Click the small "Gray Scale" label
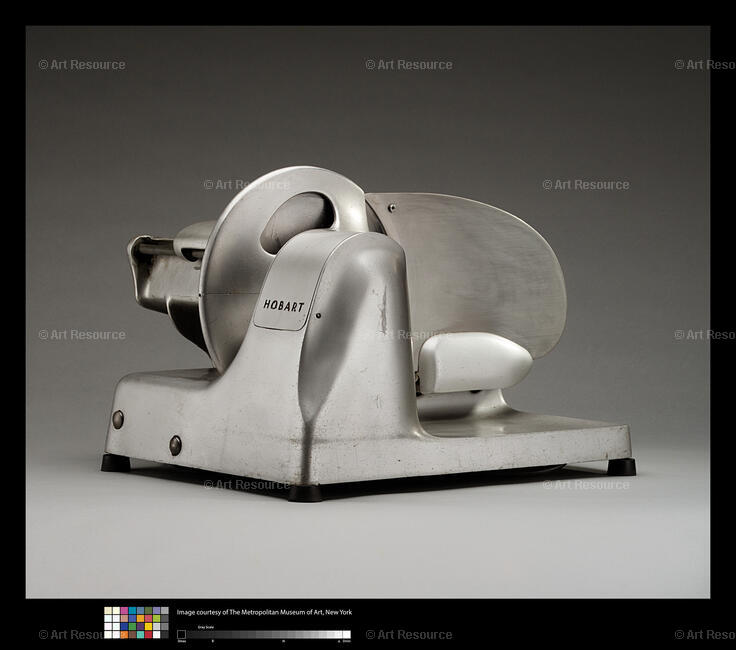Viewport: 736px width, 650px height. pyautogui.click(x=206, y=627)
